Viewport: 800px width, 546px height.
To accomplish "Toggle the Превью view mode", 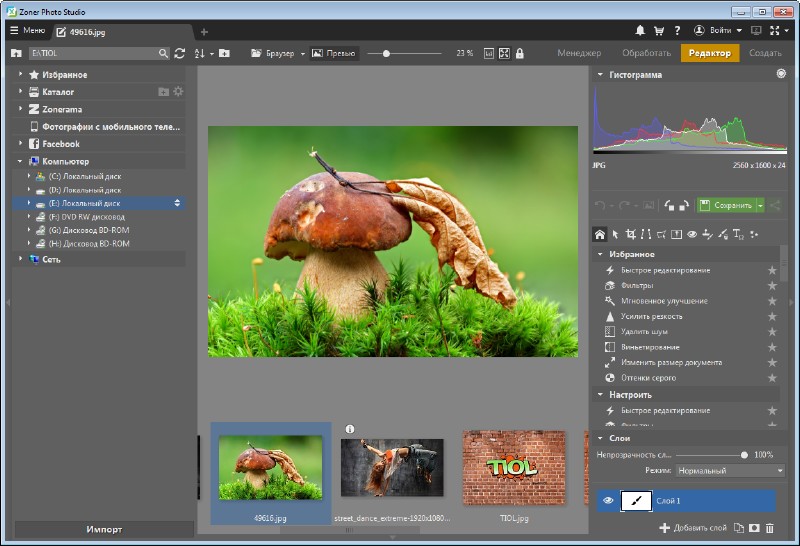I will [x=334, y=53].
